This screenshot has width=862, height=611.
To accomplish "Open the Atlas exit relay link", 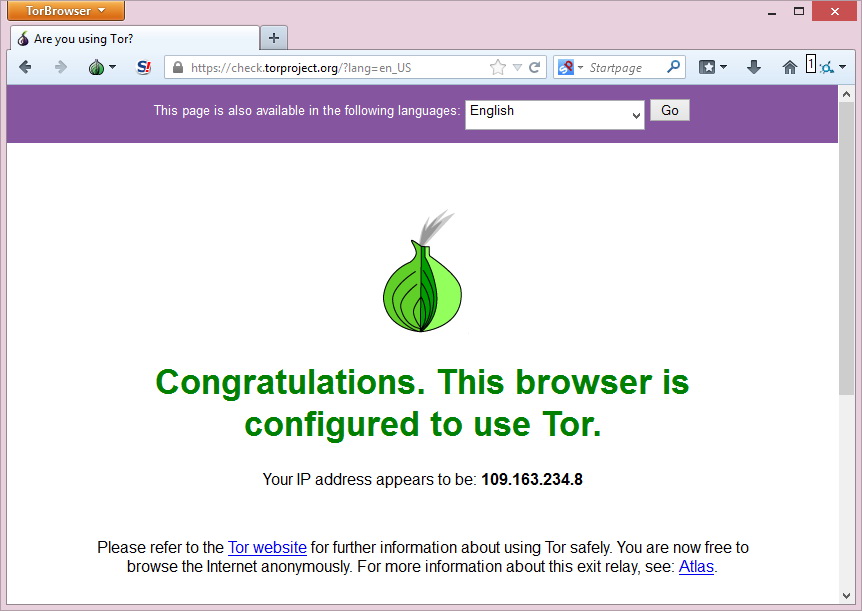I will [x=696, y=566].
